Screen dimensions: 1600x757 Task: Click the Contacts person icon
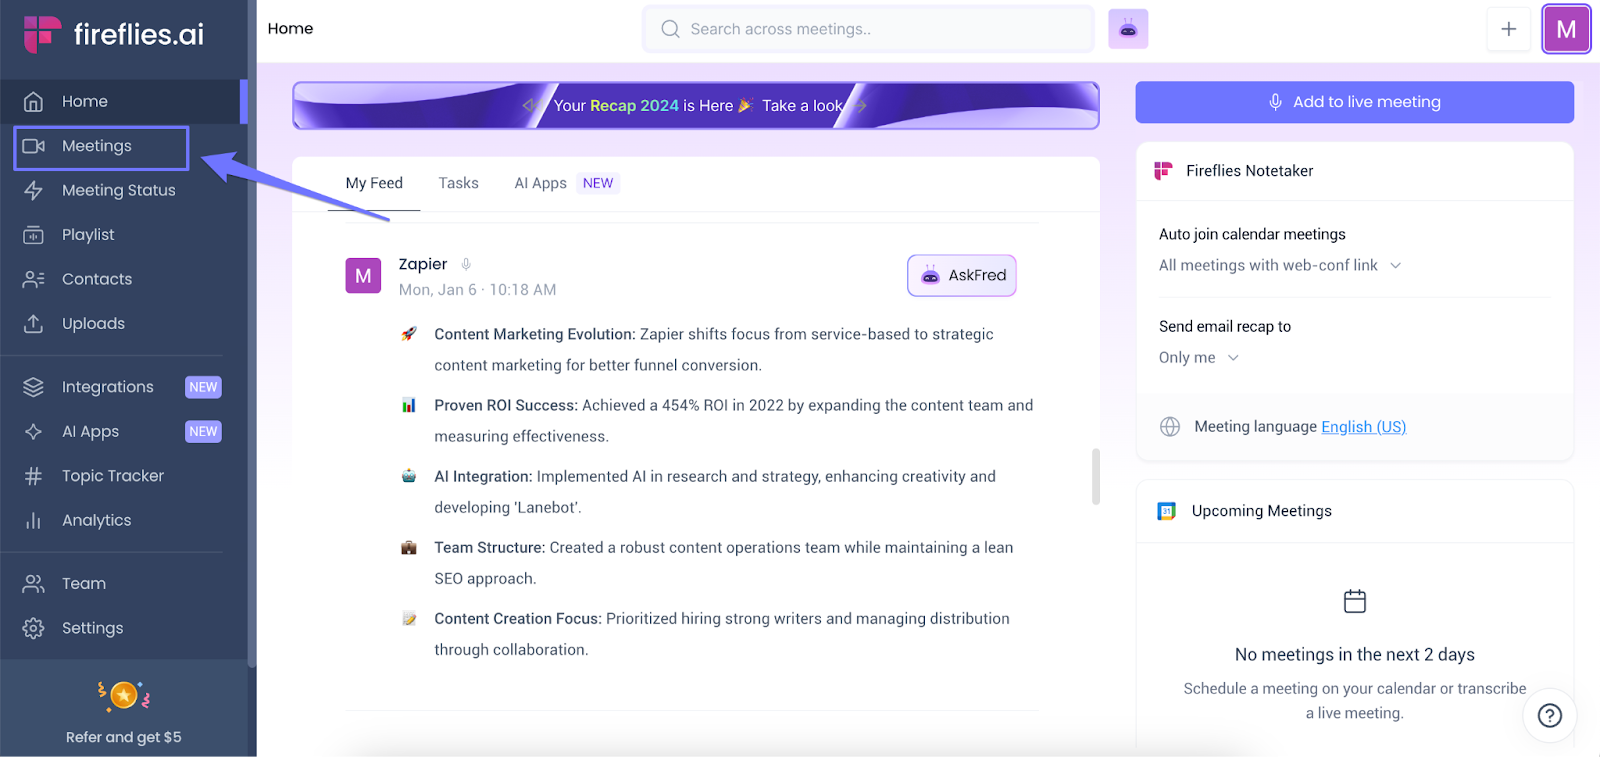(x=33, y=279)
